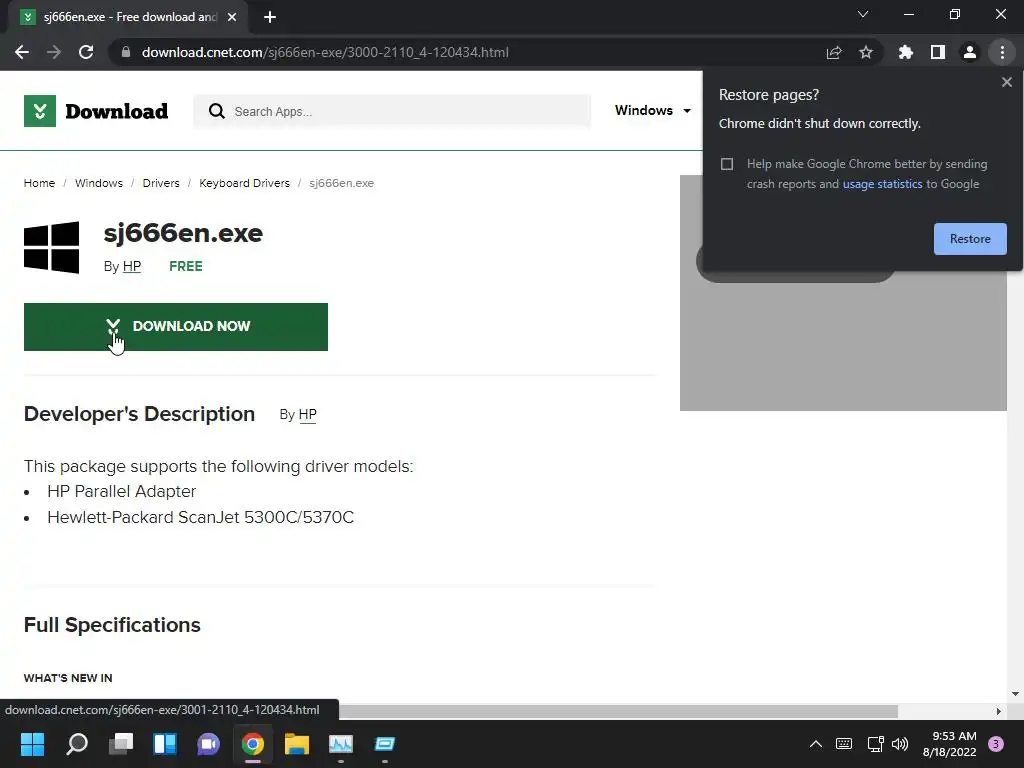View site information via lock icon
The width and height of the screenshot is (1024, 768).
(126, 52)
